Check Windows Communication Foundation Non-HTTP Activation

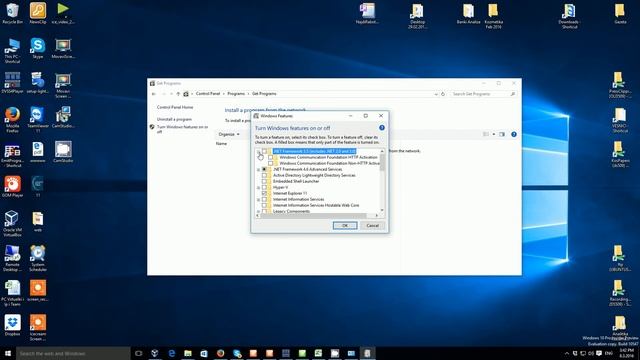(x=271, y=163)
